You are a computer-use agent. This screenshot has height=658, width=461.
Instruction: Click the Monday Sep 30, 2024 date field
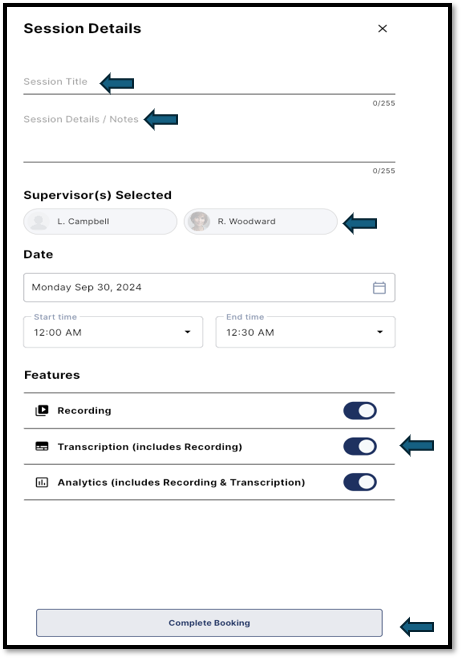209,287
